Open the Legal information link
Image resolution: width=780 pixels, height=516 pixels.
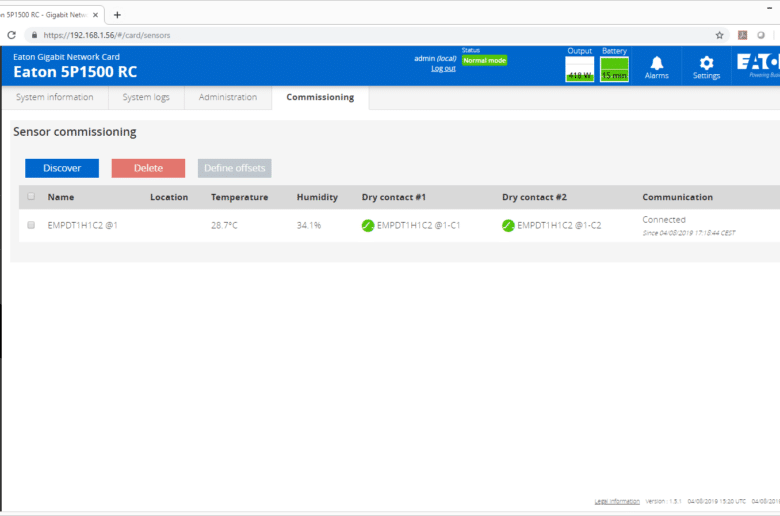pyautogui.click(x=617, y=501)
